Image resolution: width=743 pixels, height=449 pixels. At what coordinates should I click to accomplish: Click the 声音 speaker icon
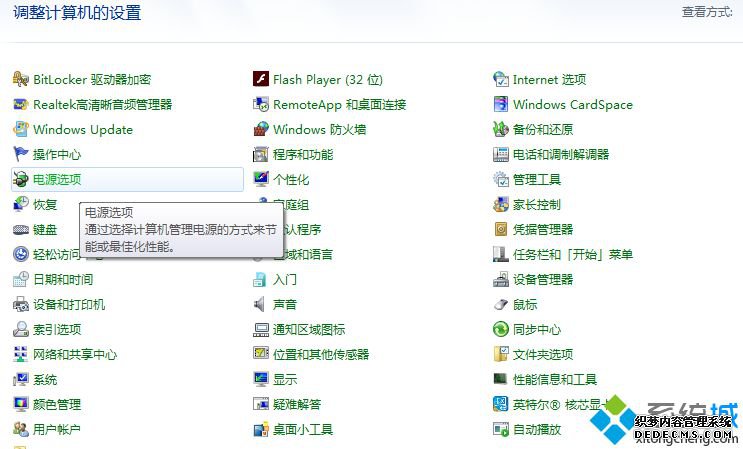click(x=261, y=305)
